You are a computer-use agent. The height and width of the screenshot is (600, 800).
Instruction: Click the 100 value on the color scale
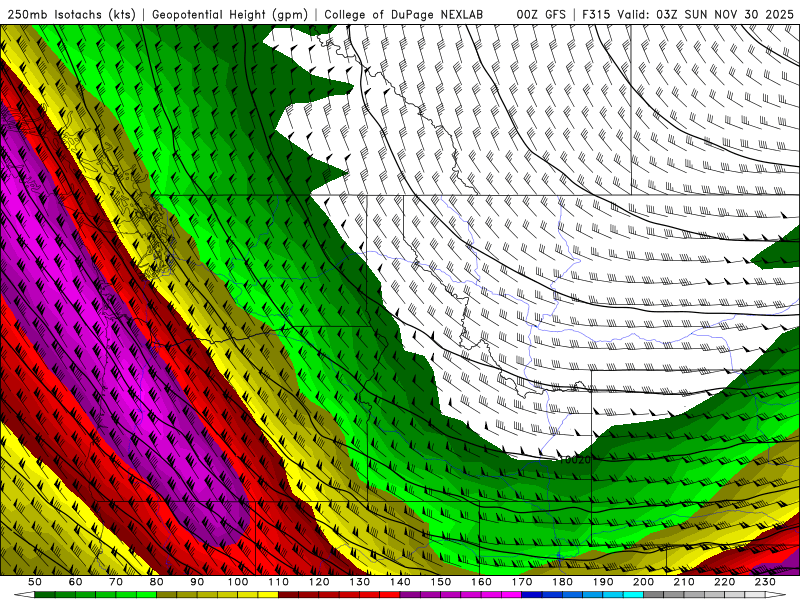point(238,582)
